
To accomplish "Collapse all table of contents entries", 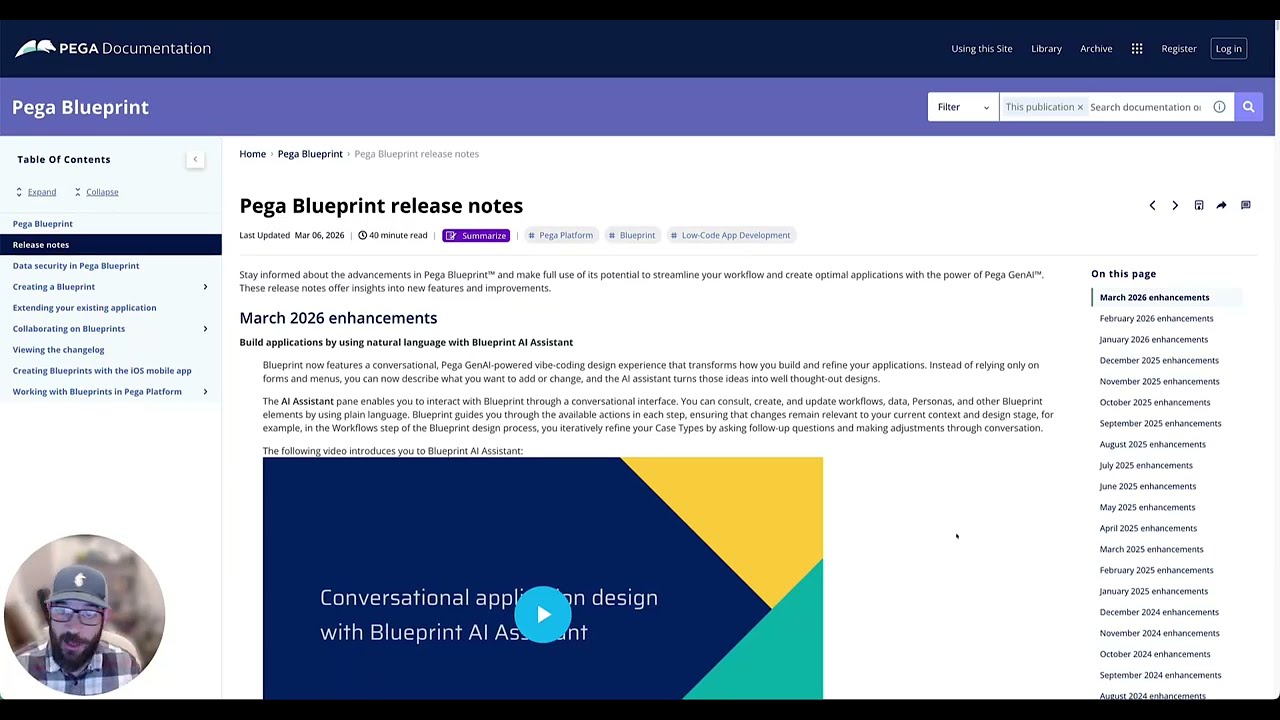I will click(95, 192).
